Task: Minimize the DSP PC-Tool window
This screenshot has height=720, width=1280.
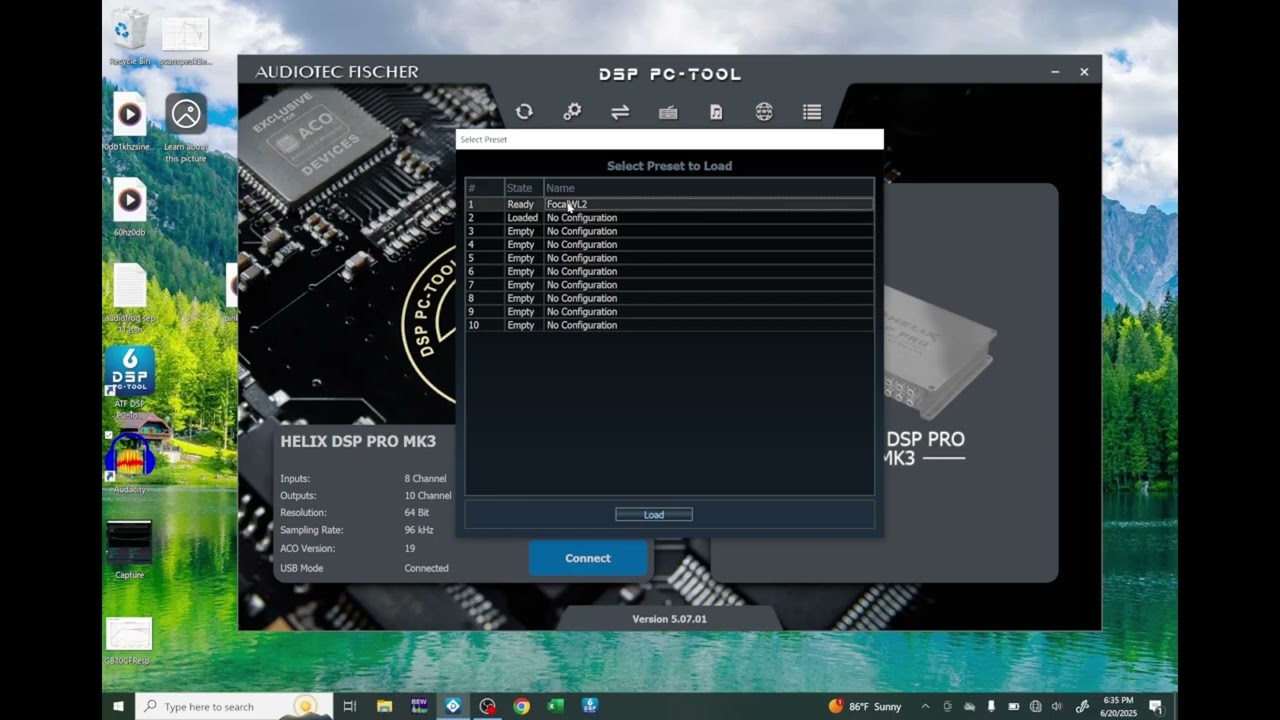Action: (1055, 72)
